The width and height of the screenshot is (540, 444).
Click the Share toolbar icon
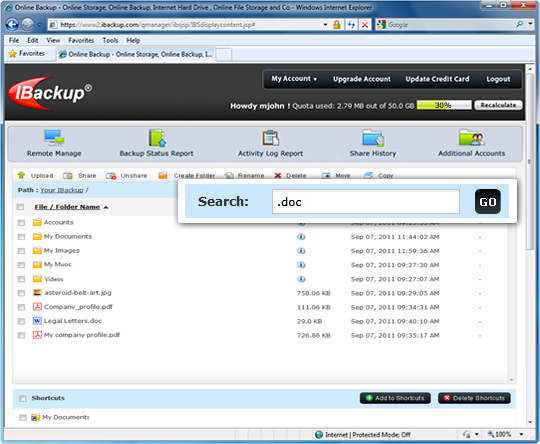click(x=68, y=176)
